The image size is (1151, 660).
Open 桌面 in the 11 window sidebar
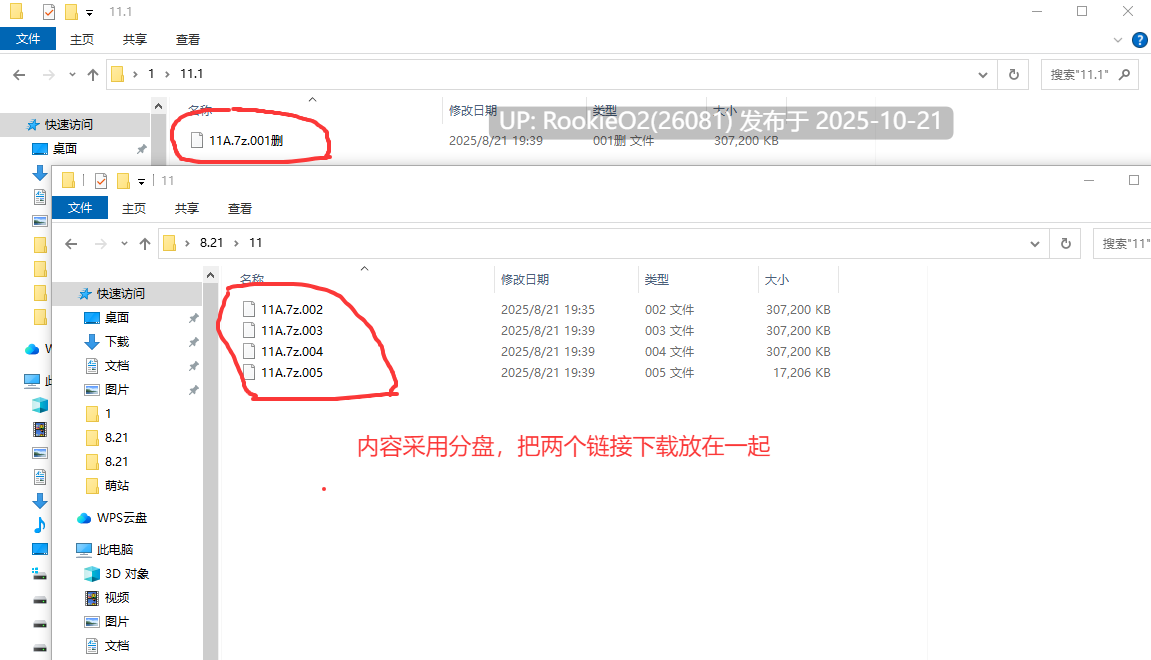[x=117, y=318]
